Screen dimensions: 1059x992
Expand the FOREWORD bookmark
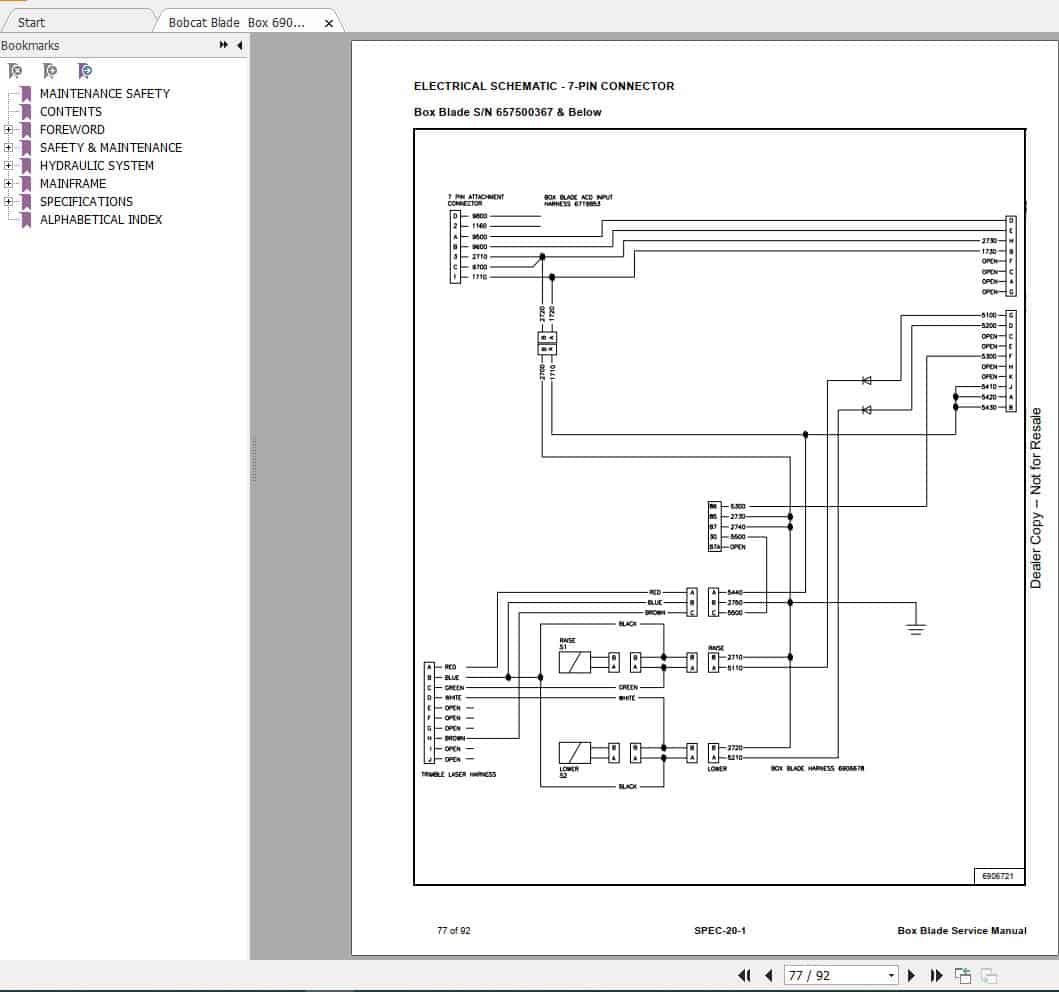coord(8,130)
